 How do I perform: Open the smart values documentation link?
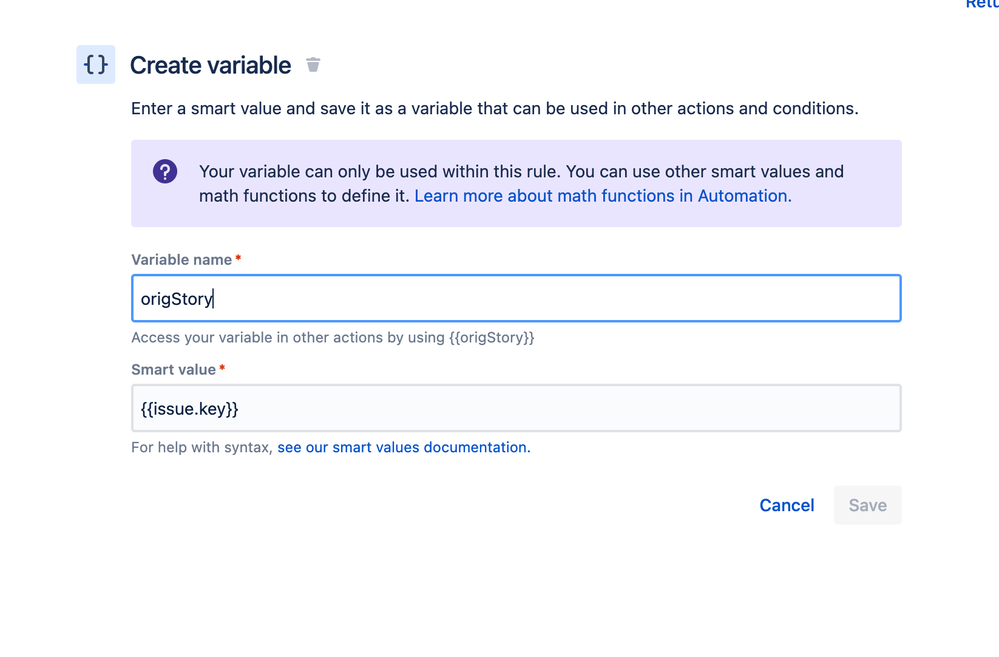click(x=403, y=447)
